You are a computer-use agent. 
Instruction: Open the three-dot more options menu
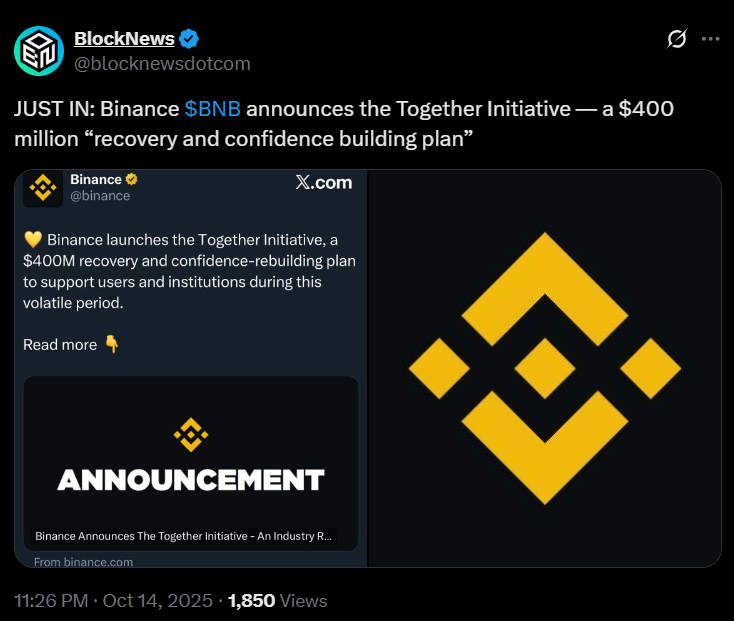pos(710,39)
